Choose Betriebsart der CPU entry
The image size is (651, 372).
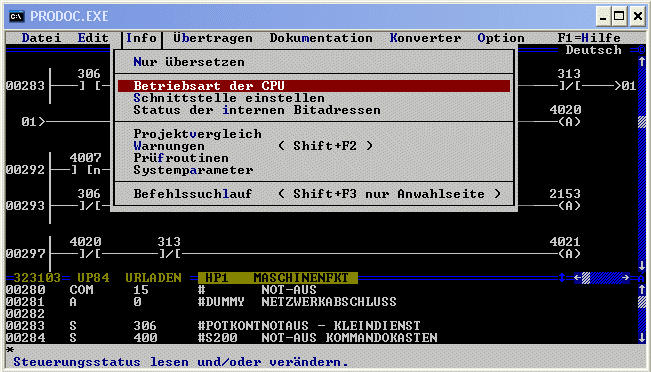click(314, 86)
